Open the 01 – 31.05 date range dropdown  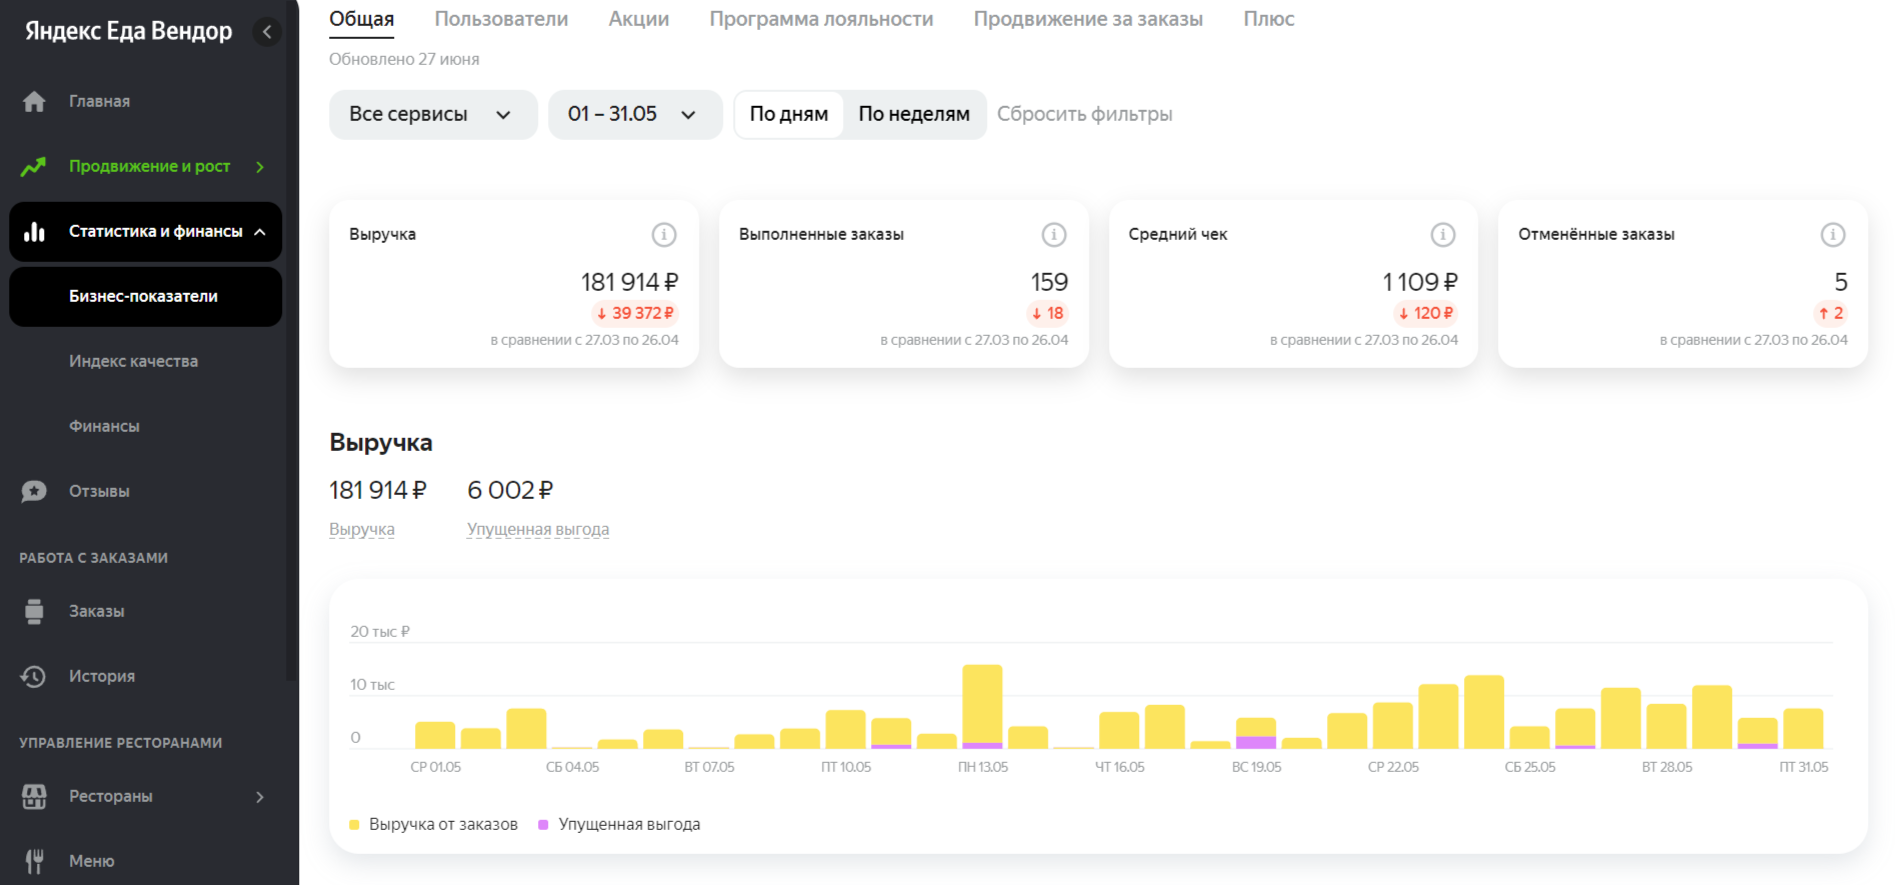click(x=635, y=114)
